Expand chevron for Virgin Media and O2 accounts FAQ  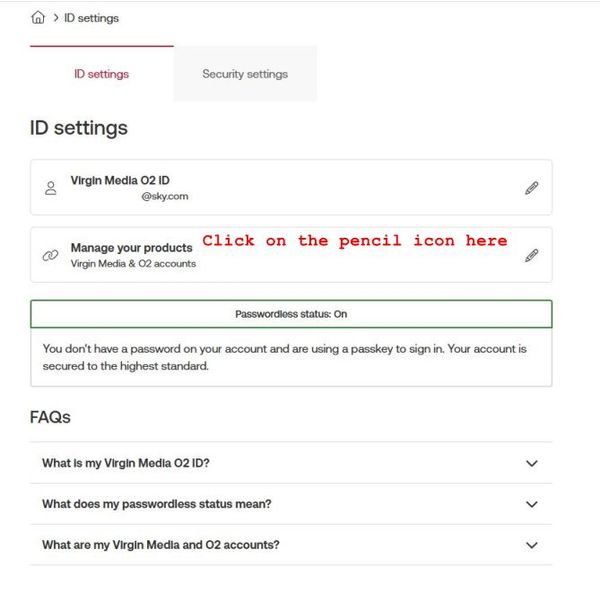531,545
